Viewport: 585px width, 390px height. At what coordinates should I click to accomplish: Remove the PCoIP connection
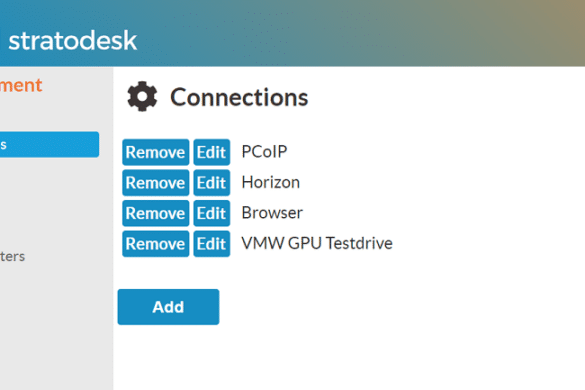(156, 152)
